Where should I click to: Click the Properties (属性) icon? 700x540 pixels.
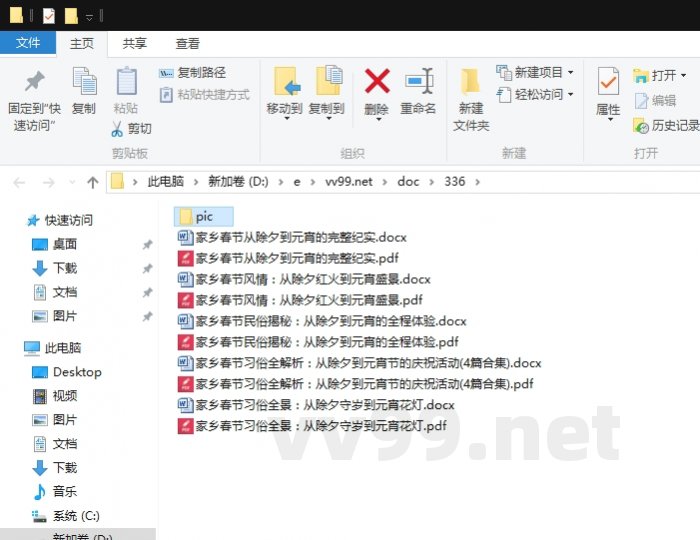click(608, 81)
